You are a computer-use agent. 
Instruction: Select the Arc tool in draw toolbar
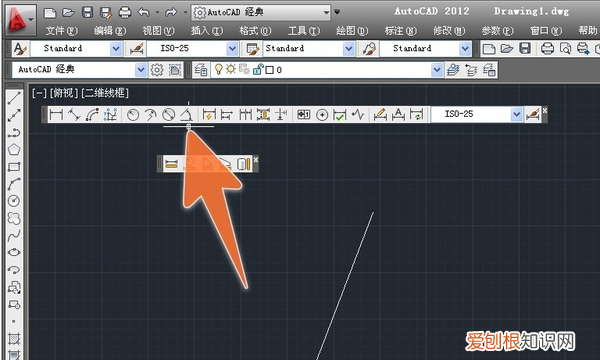click(x=14, y=184)
